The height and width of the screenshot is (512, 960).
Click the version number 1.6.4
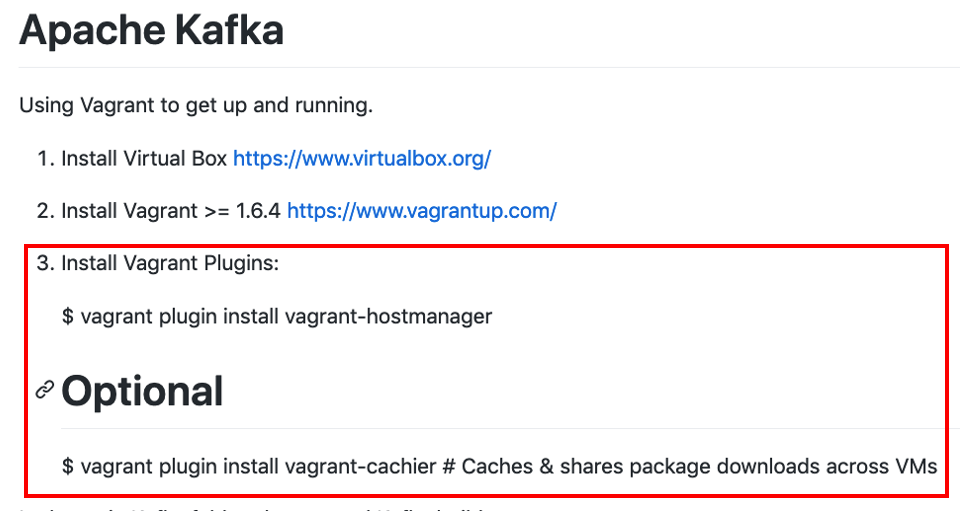(x=258, y=211)
